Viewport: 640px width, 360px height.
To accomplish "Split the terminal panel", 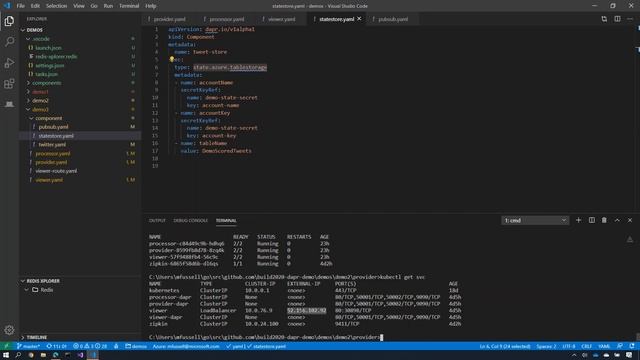I will tap(591, 220).
